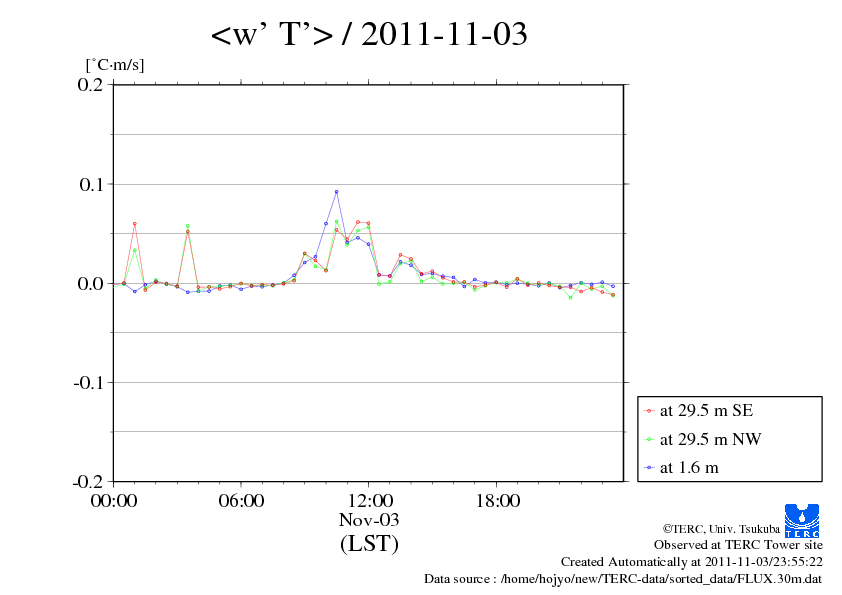842x595 pixels.
Task: Click the 18:00 x-axis label
Action: pyautogui.click(x=498, y=501)
